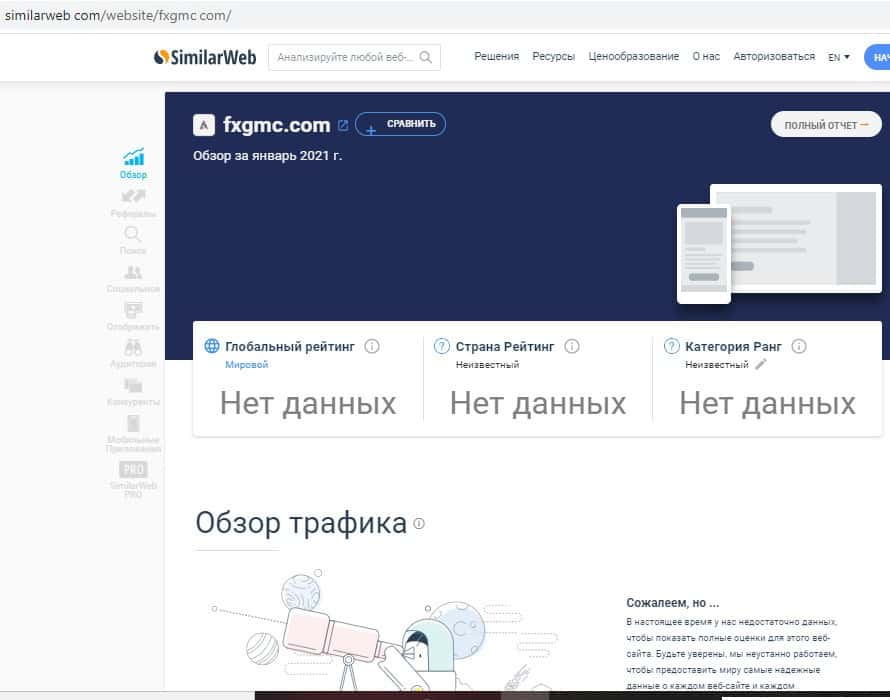
Task: Click the 'Сожалеем, но ...' heading
Action: pyautogui.click(x=673, y=603)
